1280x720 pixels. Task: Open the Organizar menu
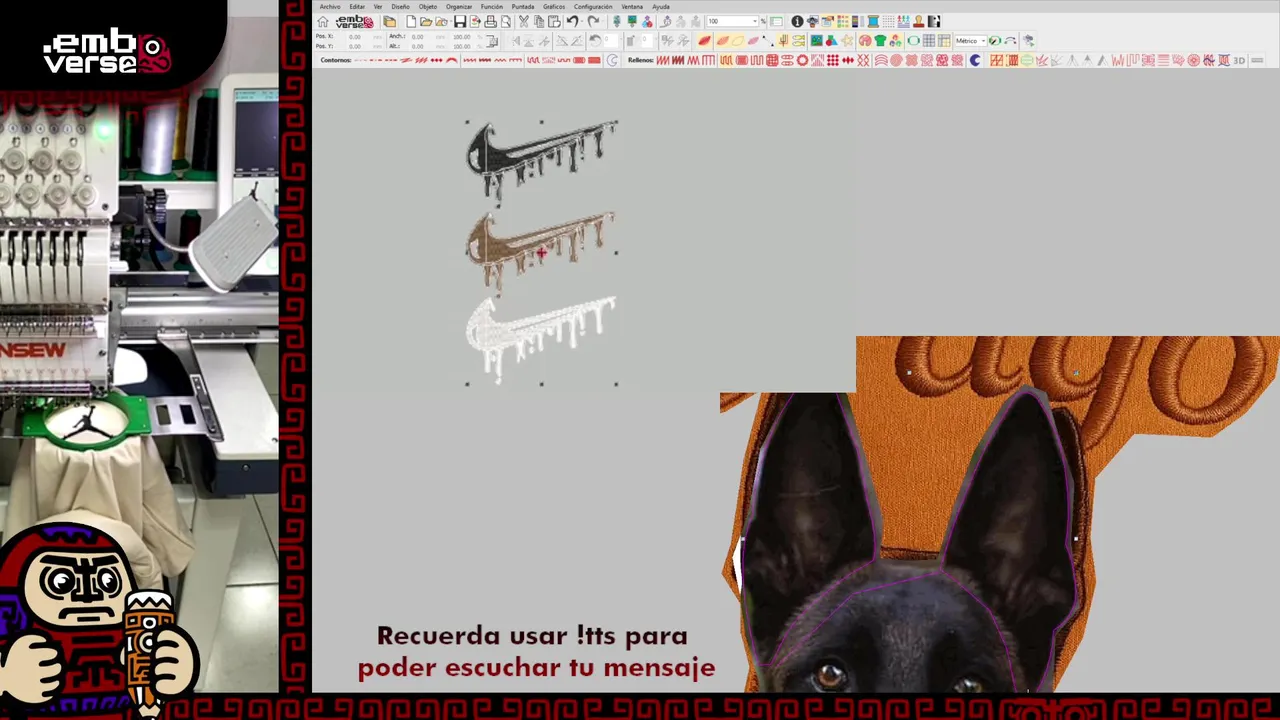click(459, 7)
